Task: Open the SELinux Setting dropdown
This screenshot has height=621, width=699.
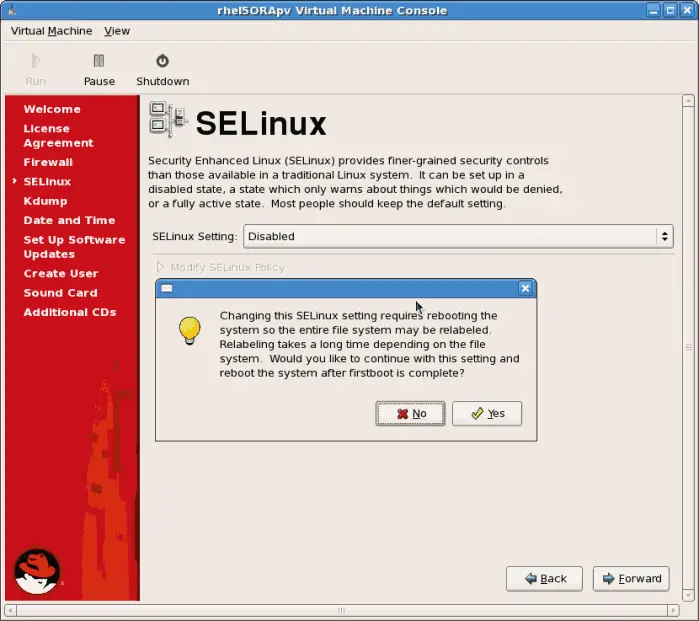Action: [x=458, y=236]
